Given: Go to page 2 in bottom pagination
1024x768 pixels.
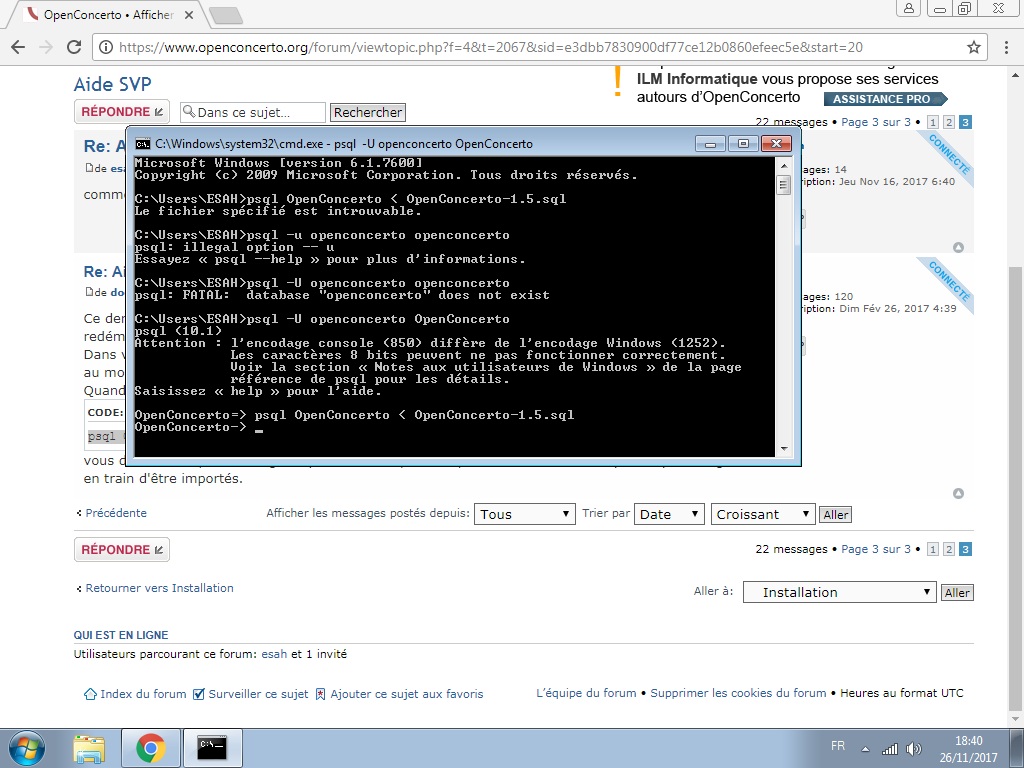Looking at the screenshot, I should 949,549.
